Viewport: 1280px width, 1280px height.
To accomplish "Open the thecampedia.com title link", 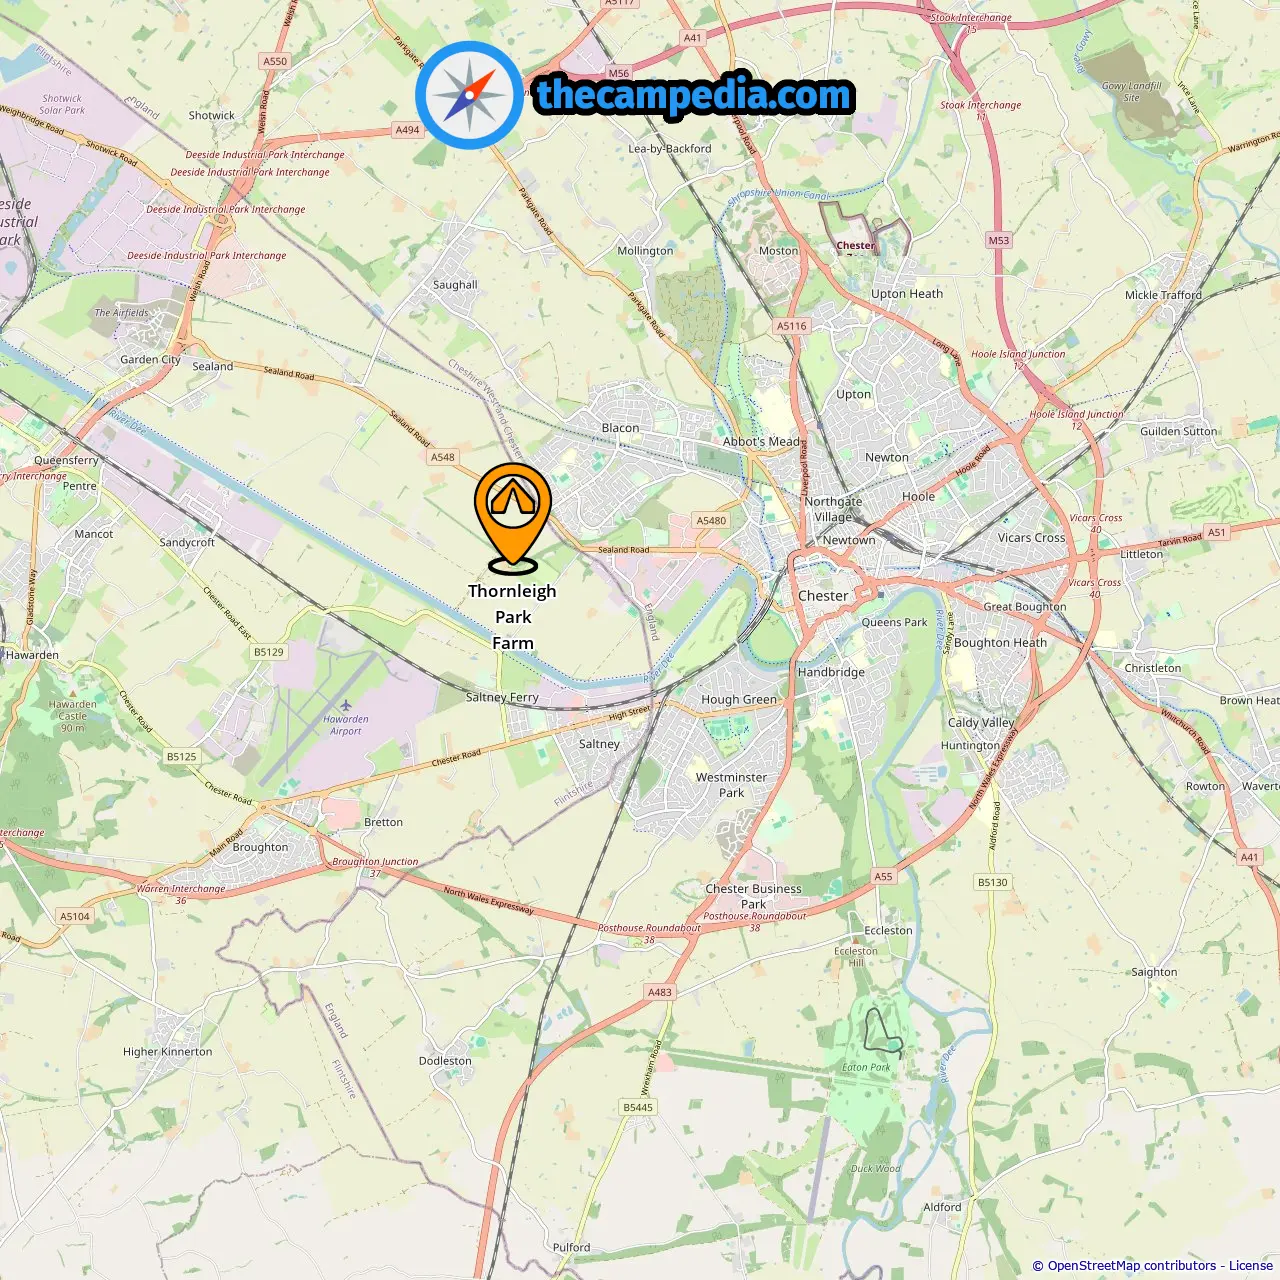I will point(694,95).
